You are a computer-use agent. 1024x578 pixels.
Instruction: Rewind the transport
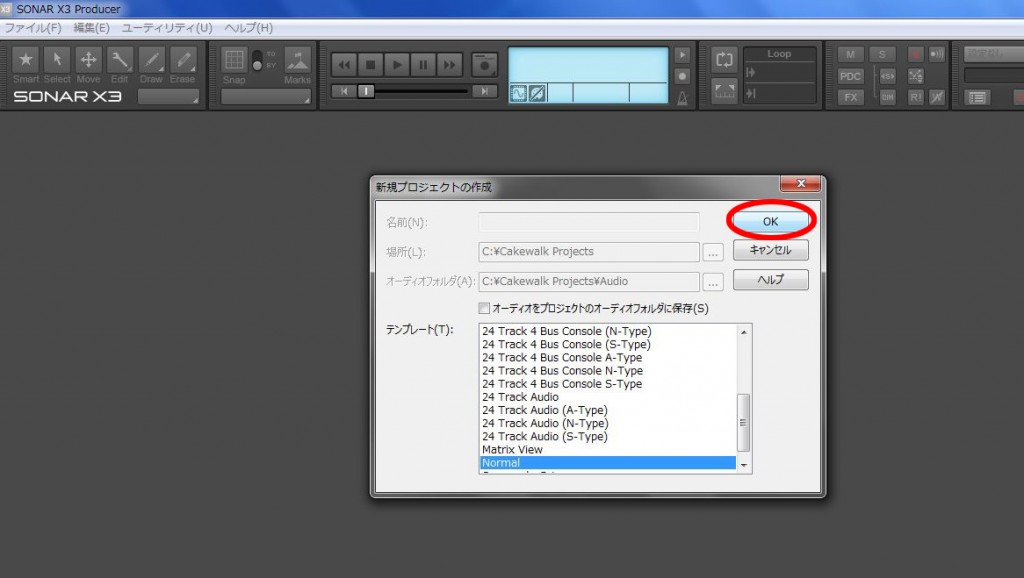pos(344,65)
